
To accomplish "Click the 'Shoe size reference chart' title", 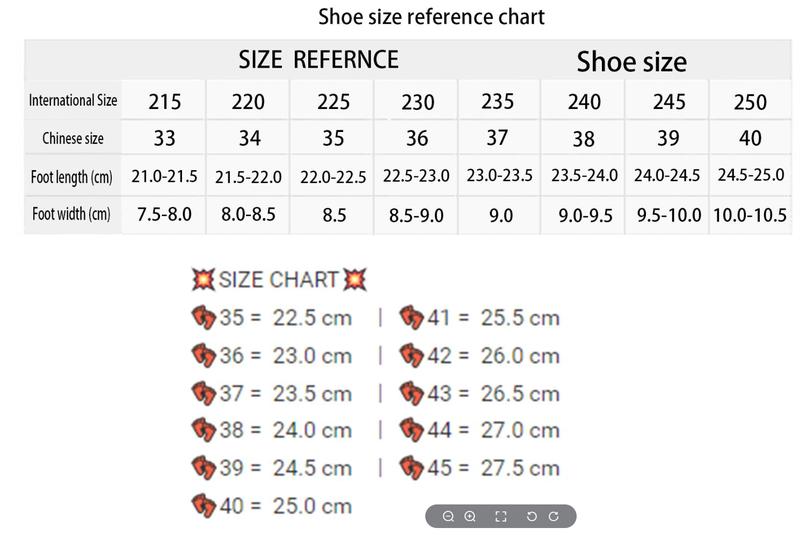I will tap(431, 17).
